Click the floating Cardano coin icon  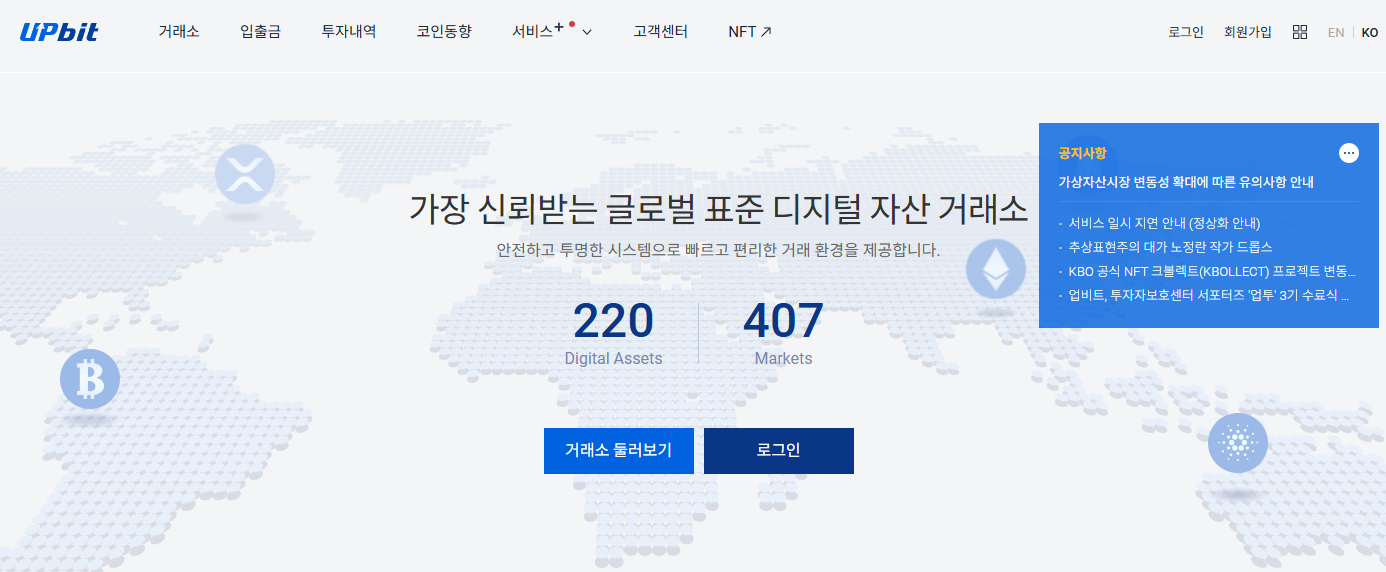pos(1238,442)
